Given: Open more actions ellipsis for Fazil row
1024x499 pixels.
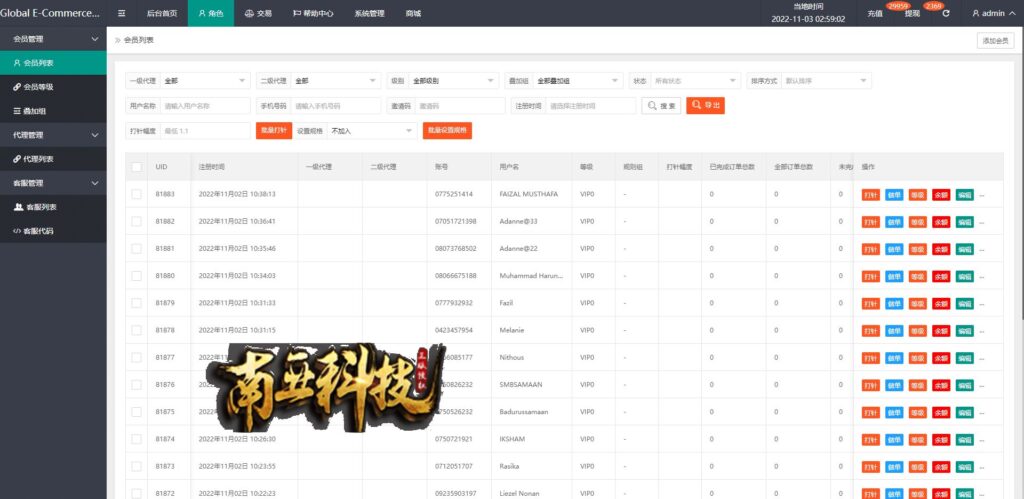Looking at the screenshot, I should point(982,304).
